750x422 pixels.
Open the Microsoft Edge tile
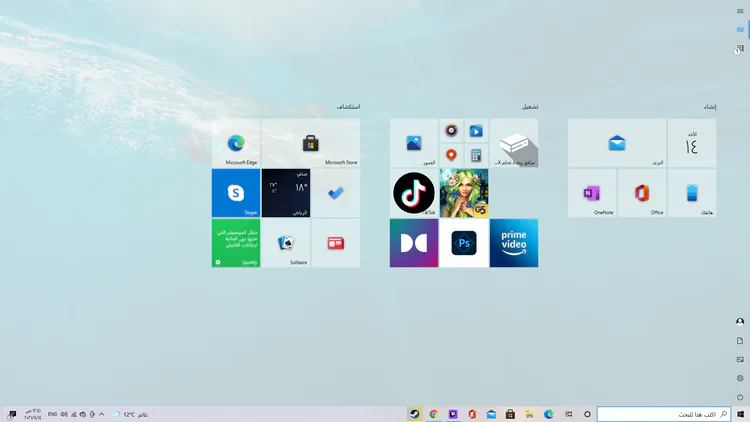236,143
